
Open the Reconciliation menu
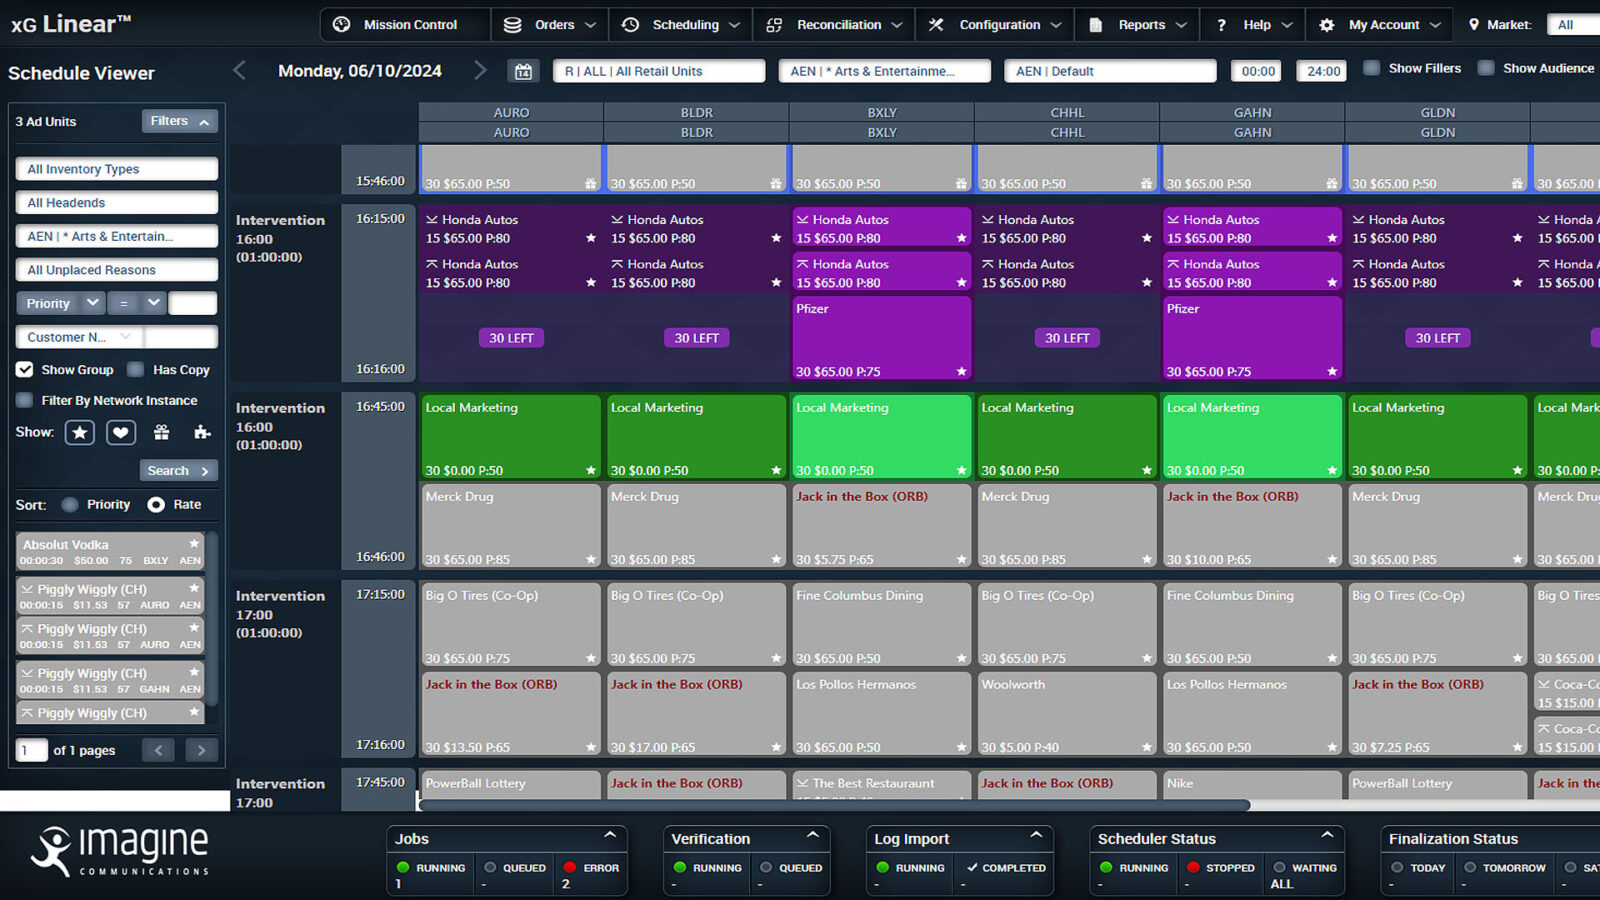pos(834,25)
